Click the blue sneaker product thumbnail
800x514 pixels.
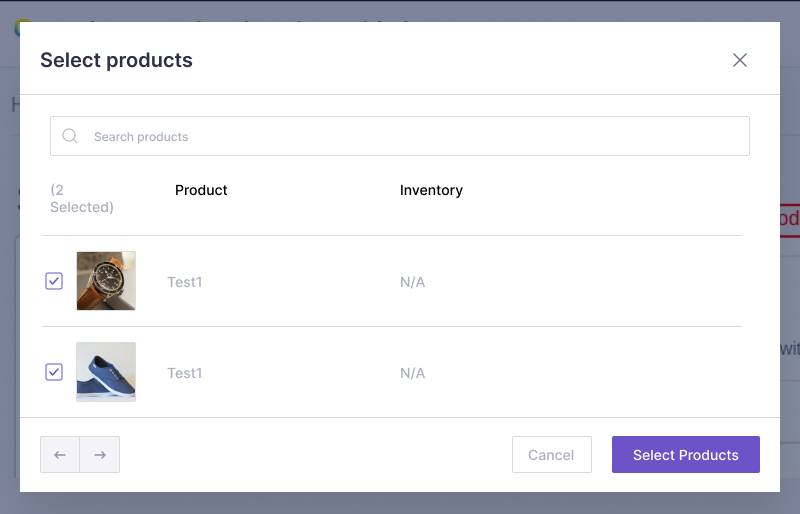(x=106, y=372)
